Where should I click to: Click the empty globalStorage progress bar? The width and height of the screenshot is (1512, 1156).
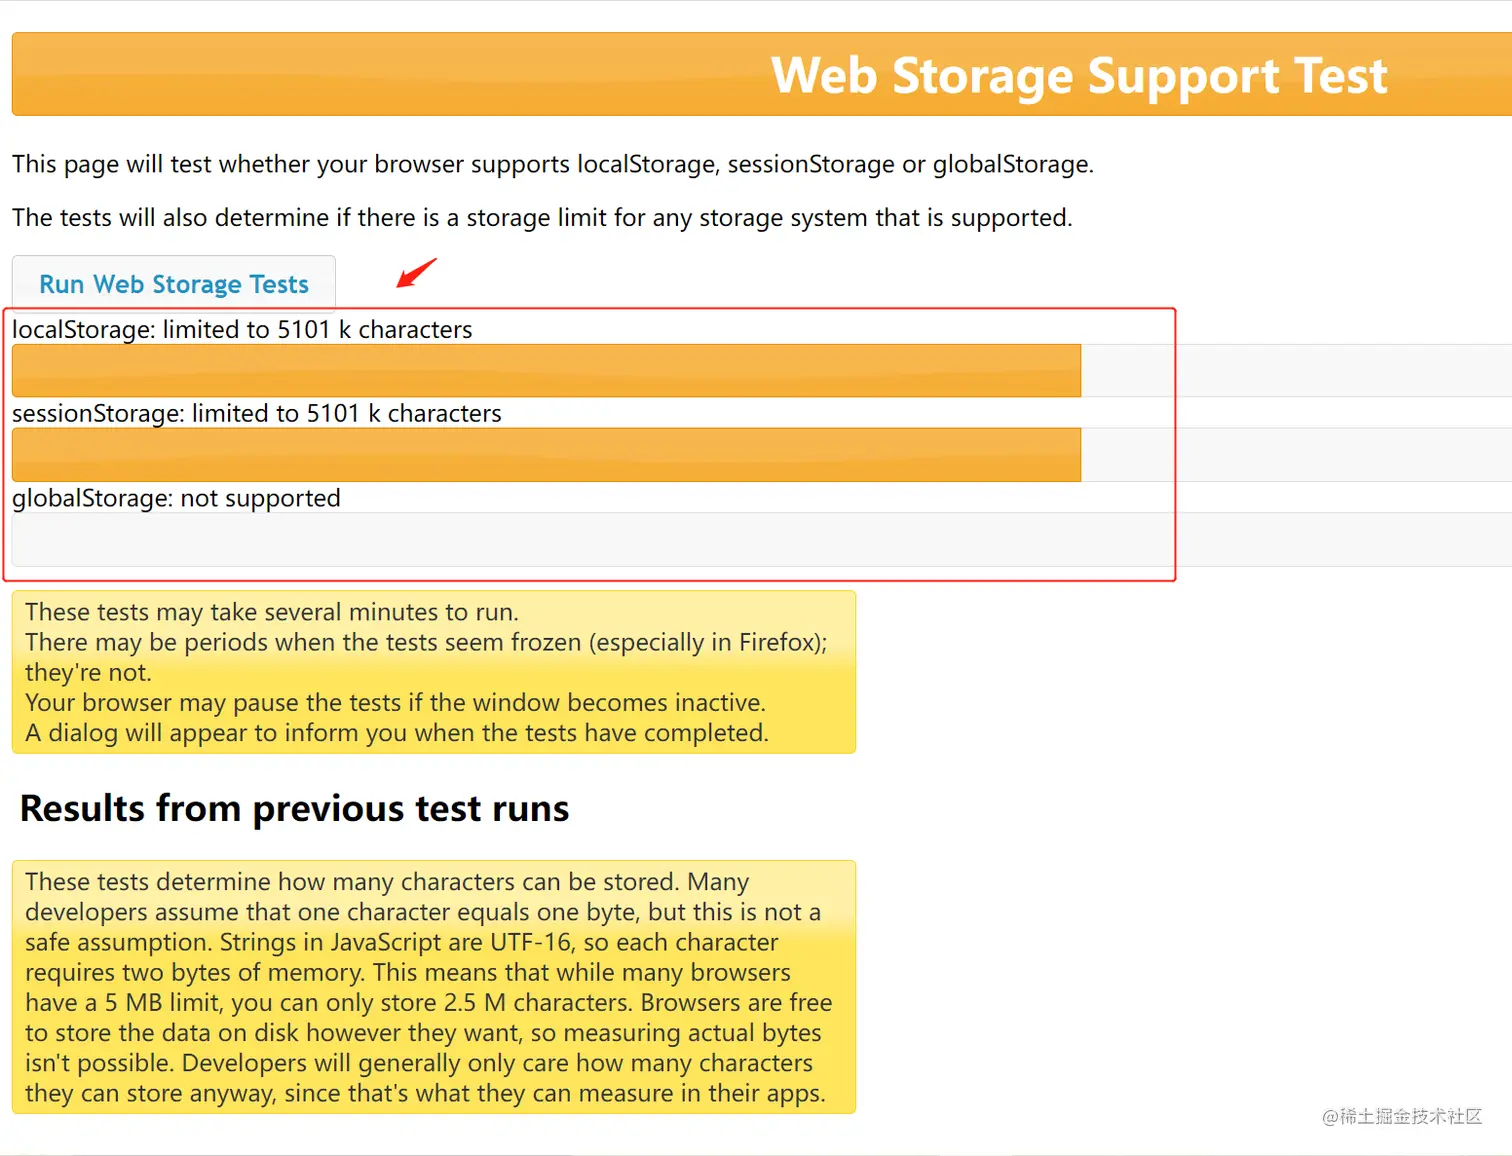point(762,540)
